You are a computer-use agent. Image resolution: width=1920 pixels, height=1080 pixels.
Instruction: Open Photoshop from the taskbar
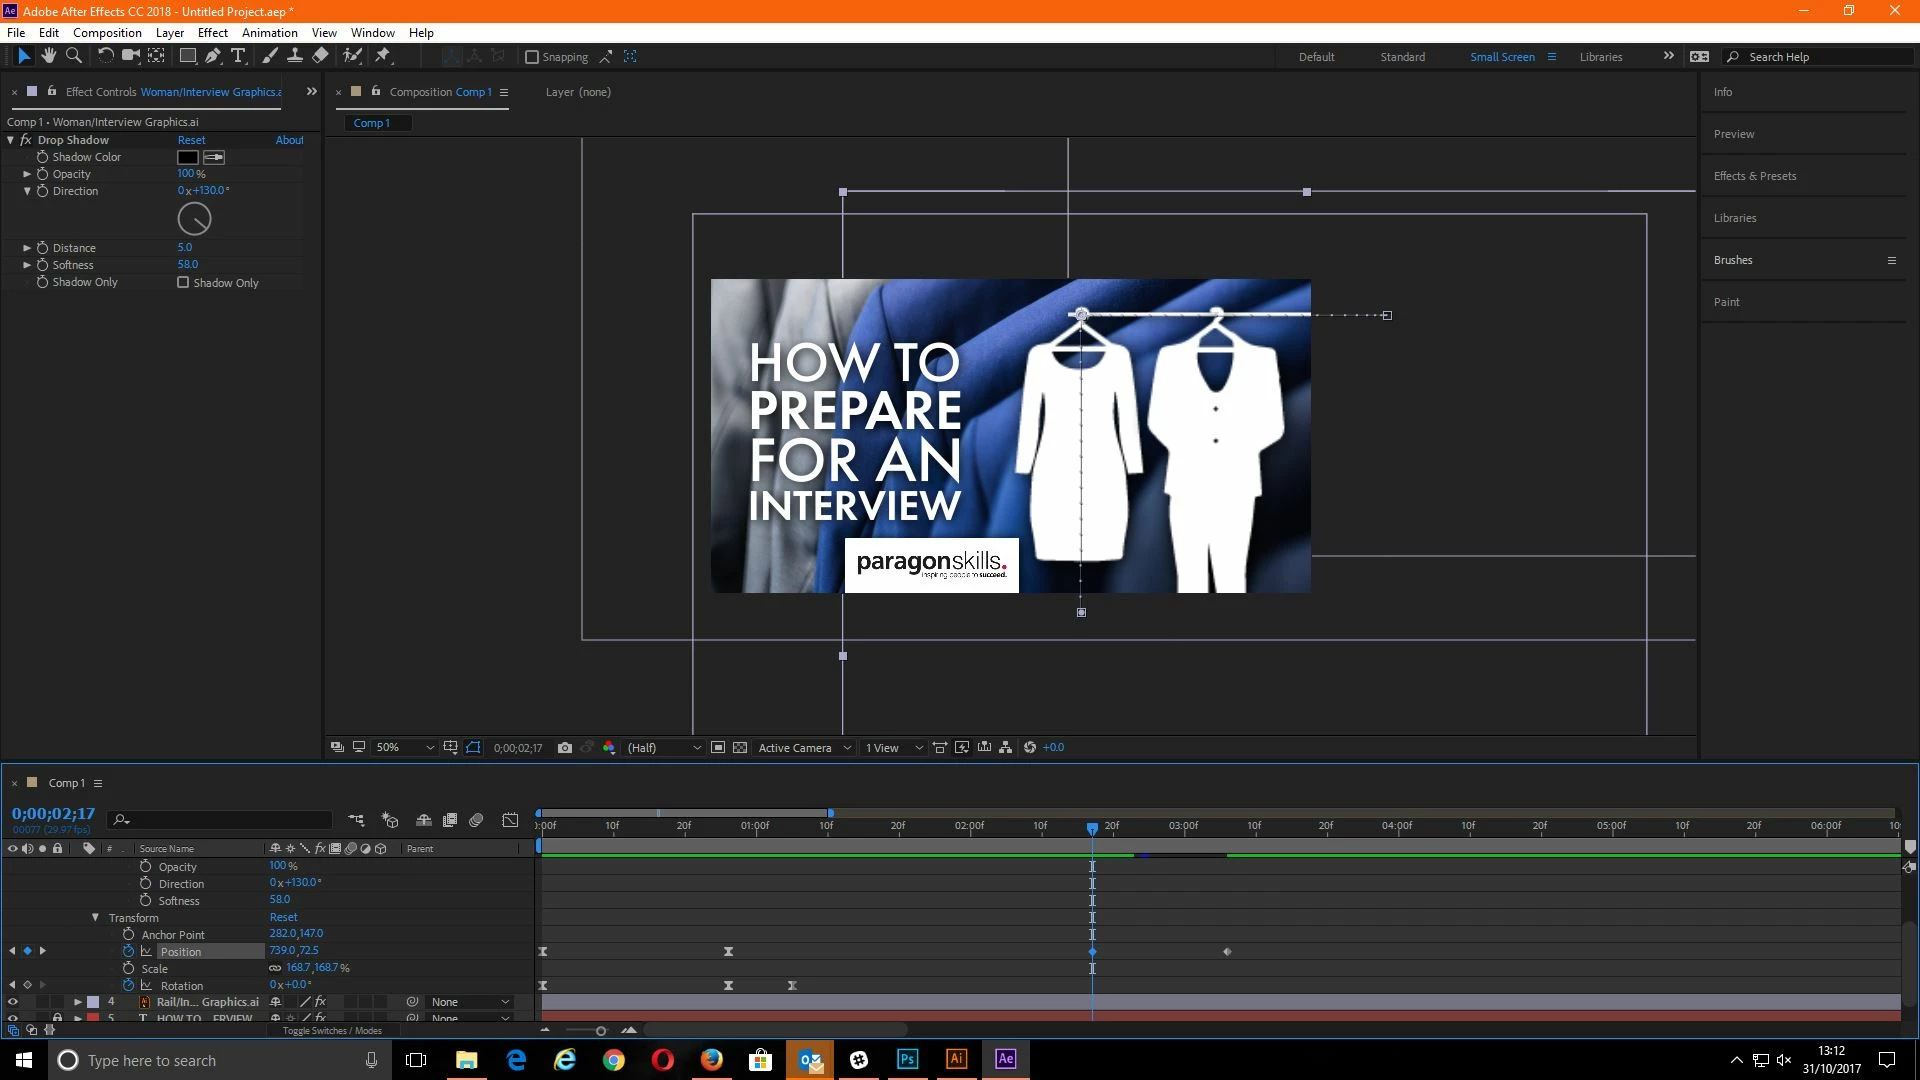click(x=907, y=1059)
